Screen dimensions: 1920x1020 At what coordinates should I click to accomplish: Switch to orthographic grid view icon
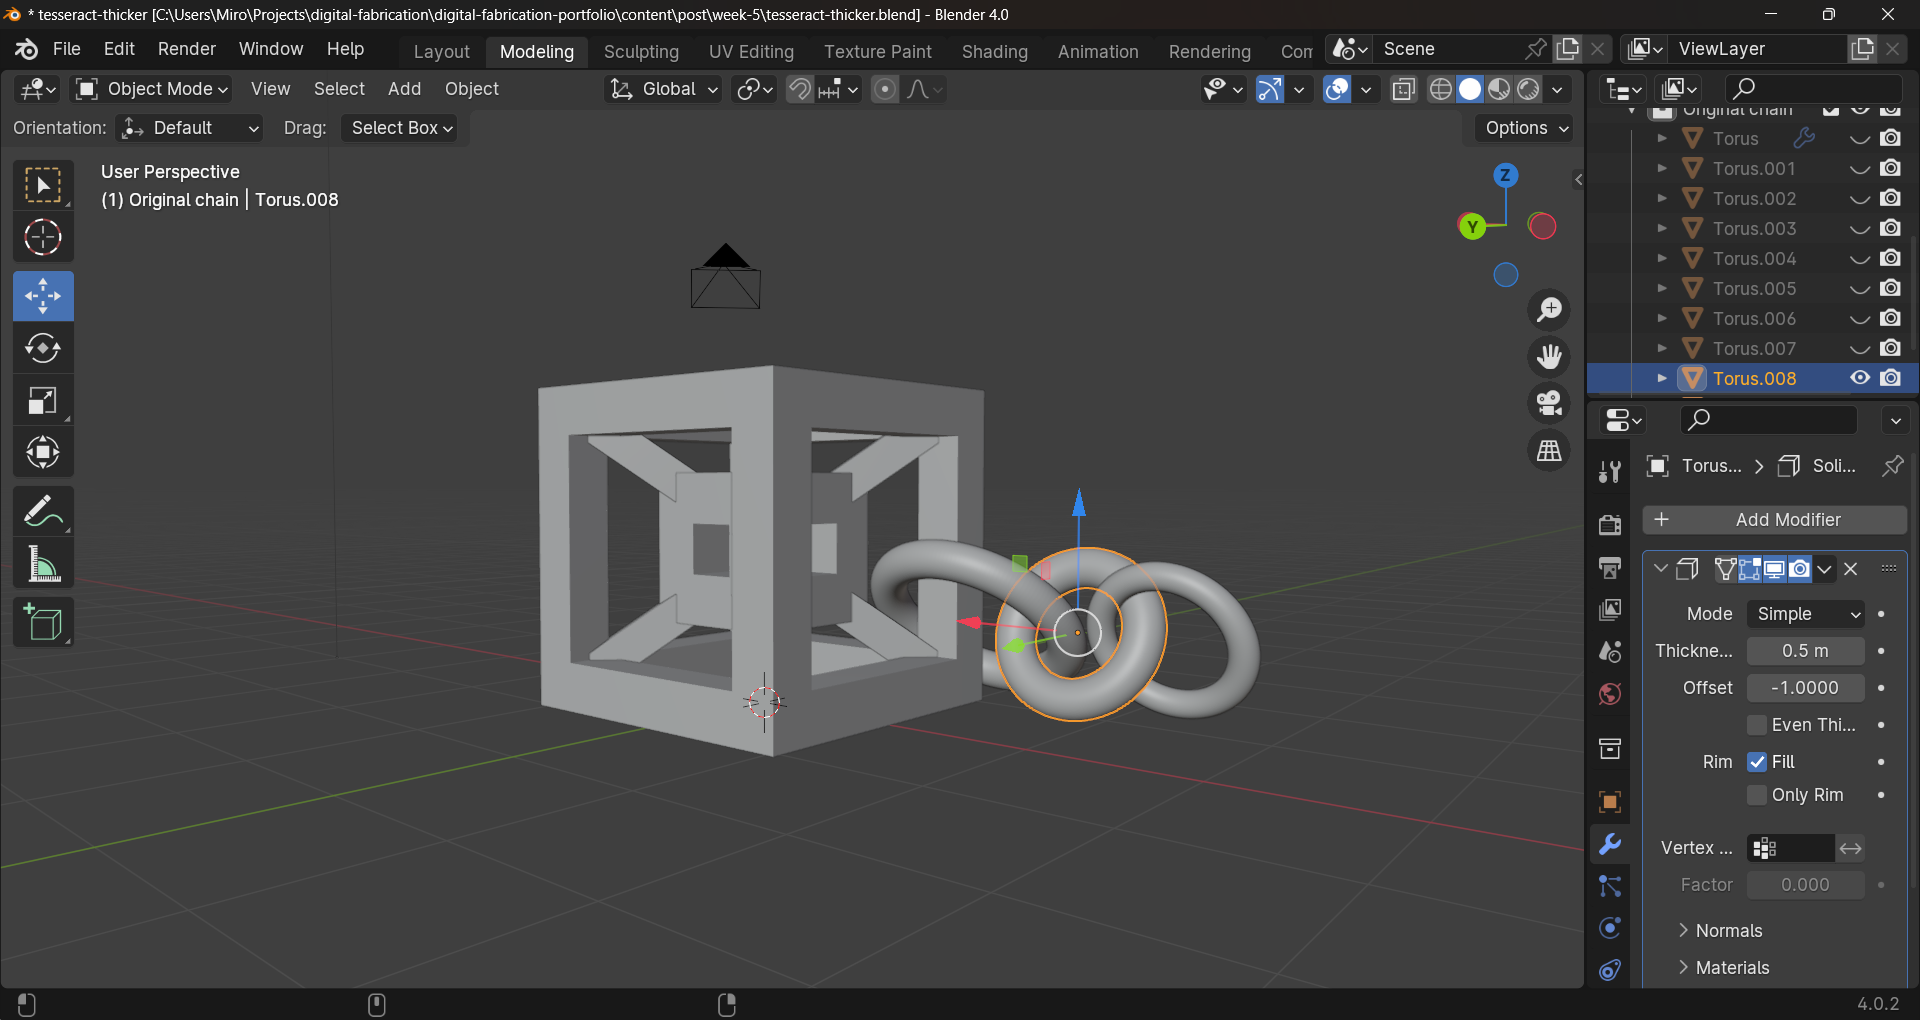pos(1549,451)
